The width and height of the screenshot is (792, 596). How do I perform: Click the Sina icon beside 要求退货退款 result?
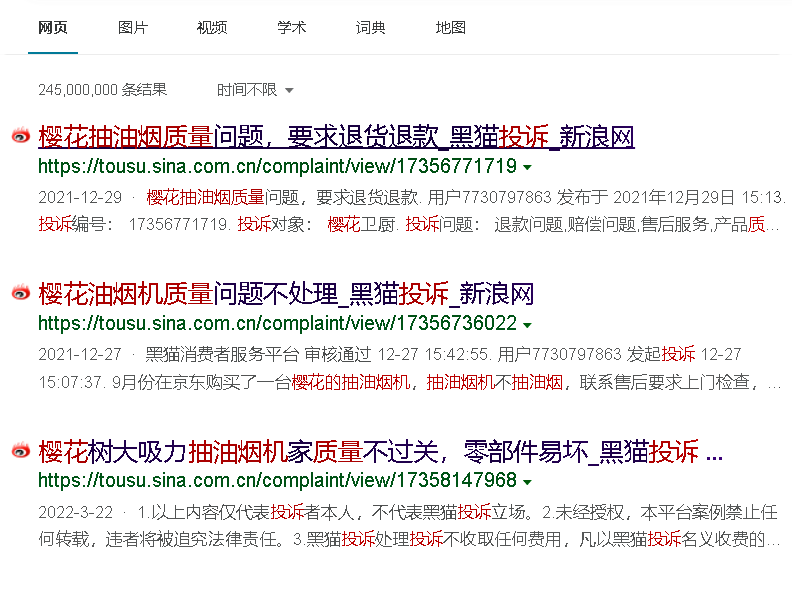(x=21, y=135)
